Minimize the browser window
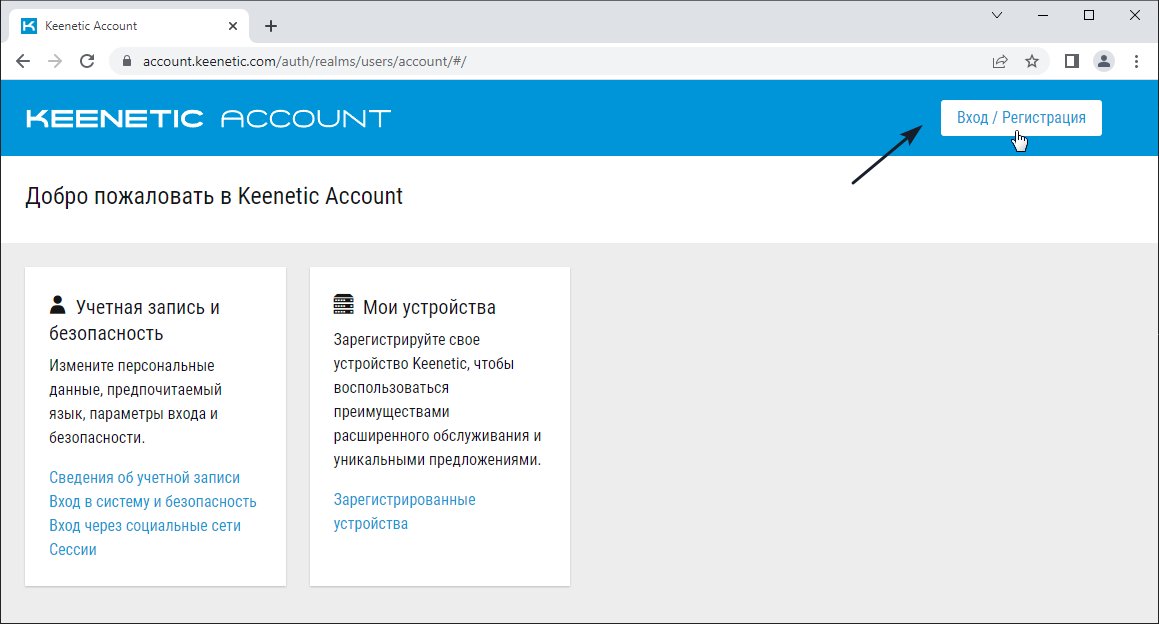This screenshot has width=1159, height=624. 1043,16
